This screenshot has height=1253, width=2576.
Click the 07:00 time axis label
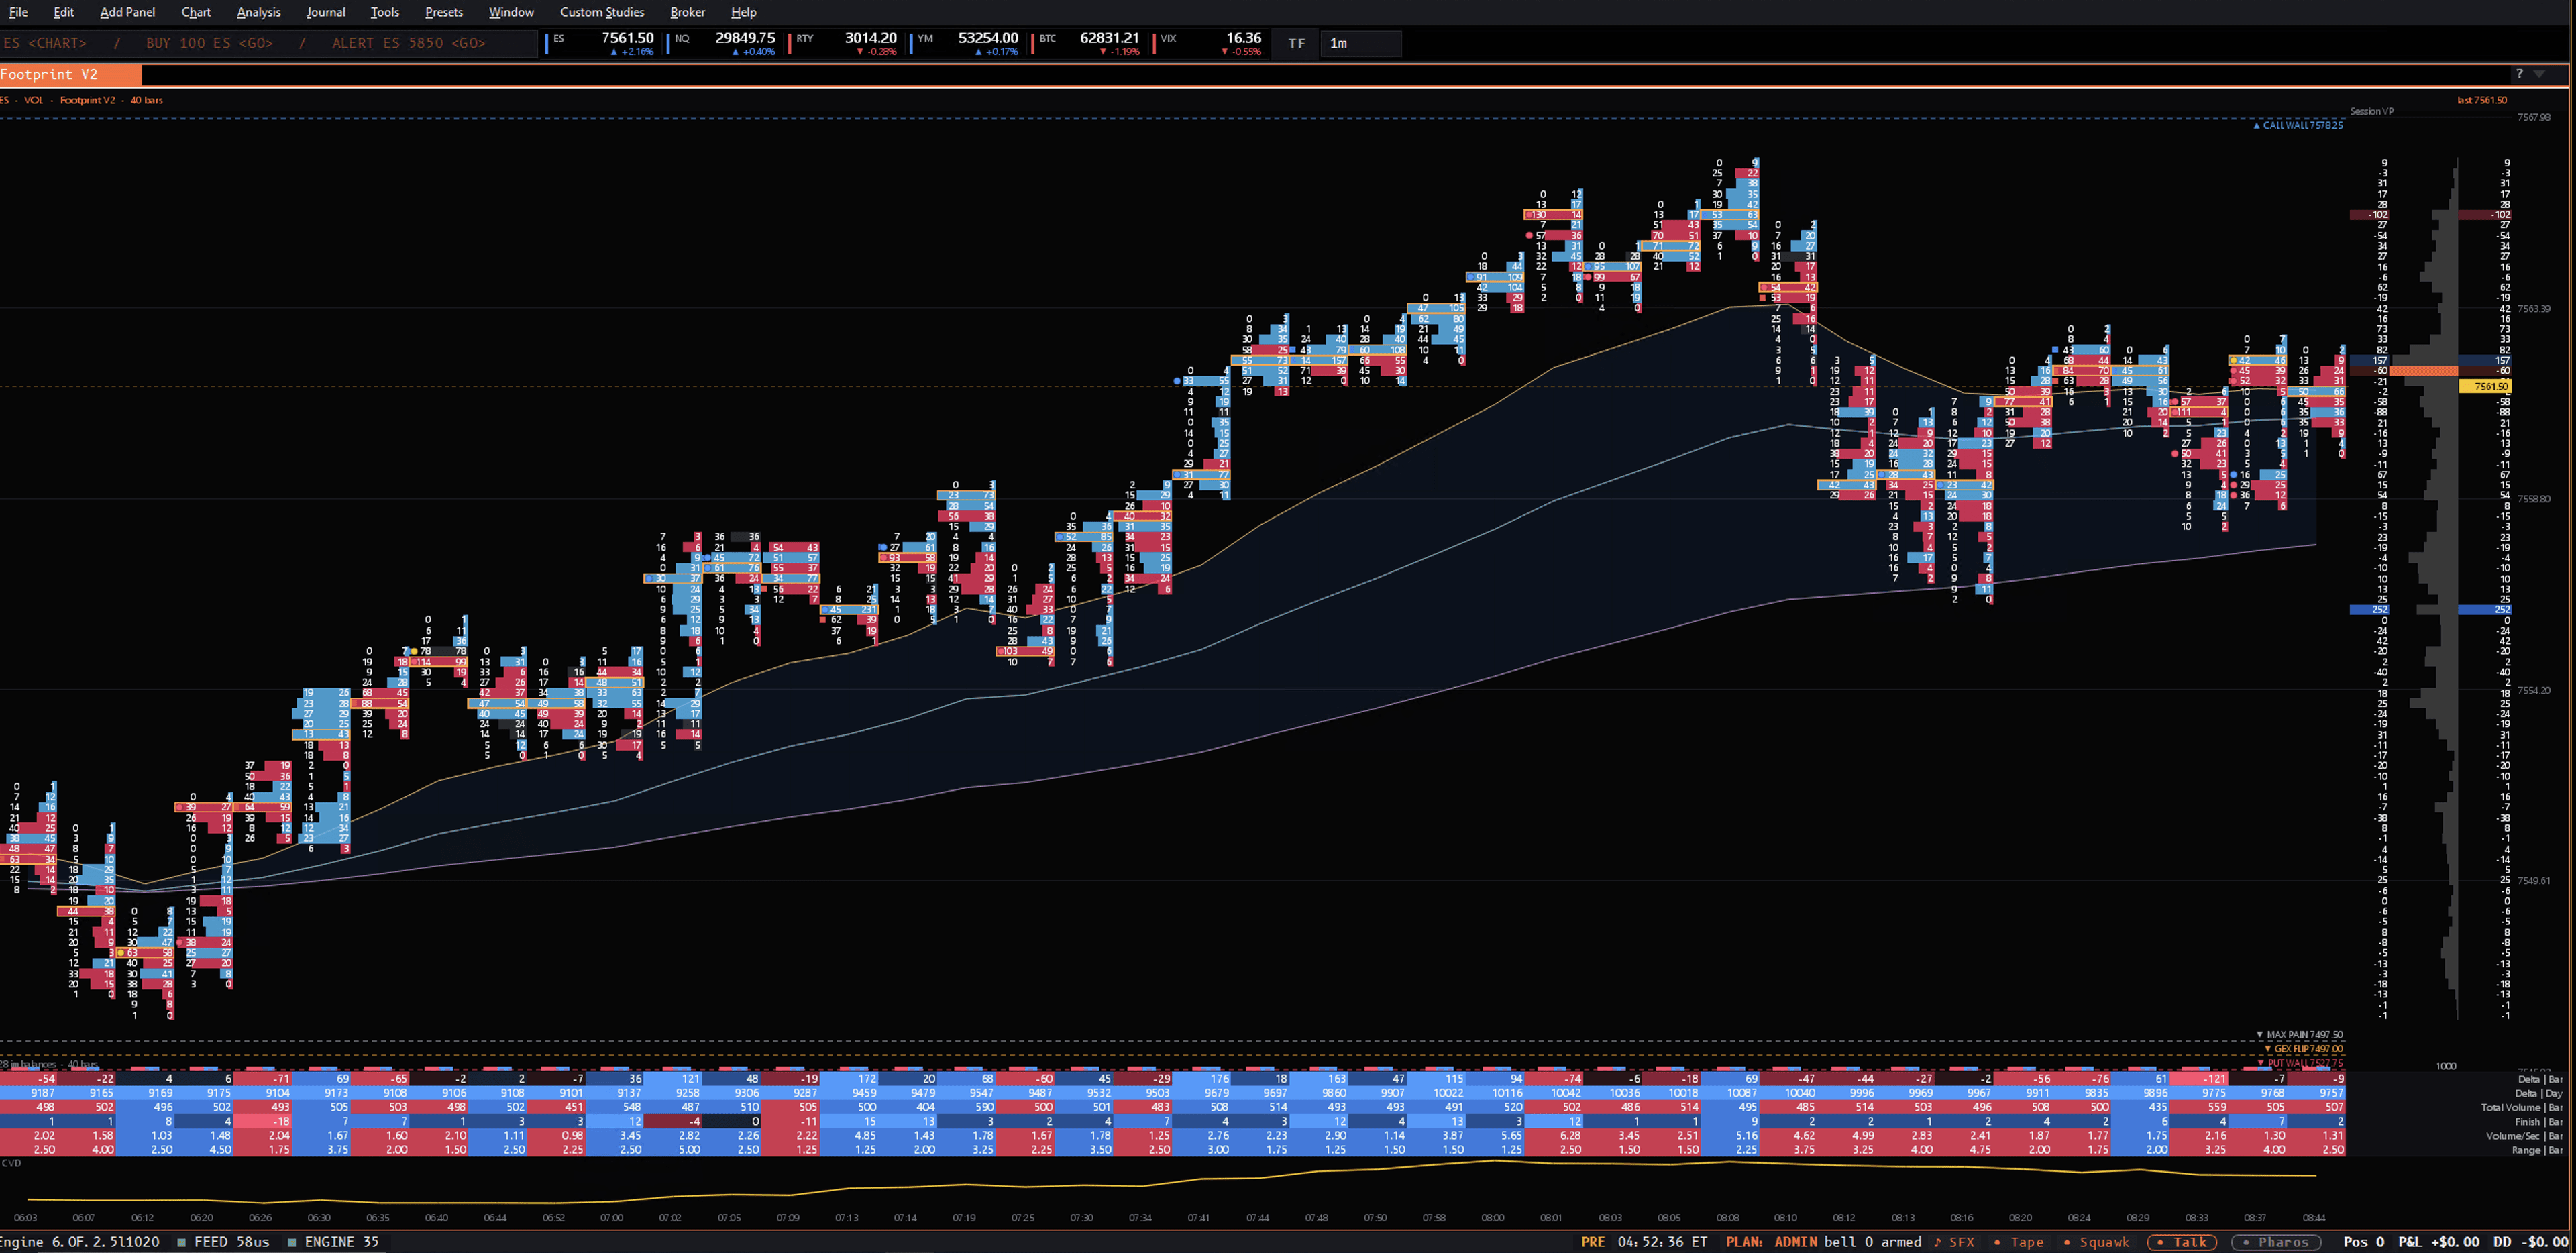(x=611, y=1218)
